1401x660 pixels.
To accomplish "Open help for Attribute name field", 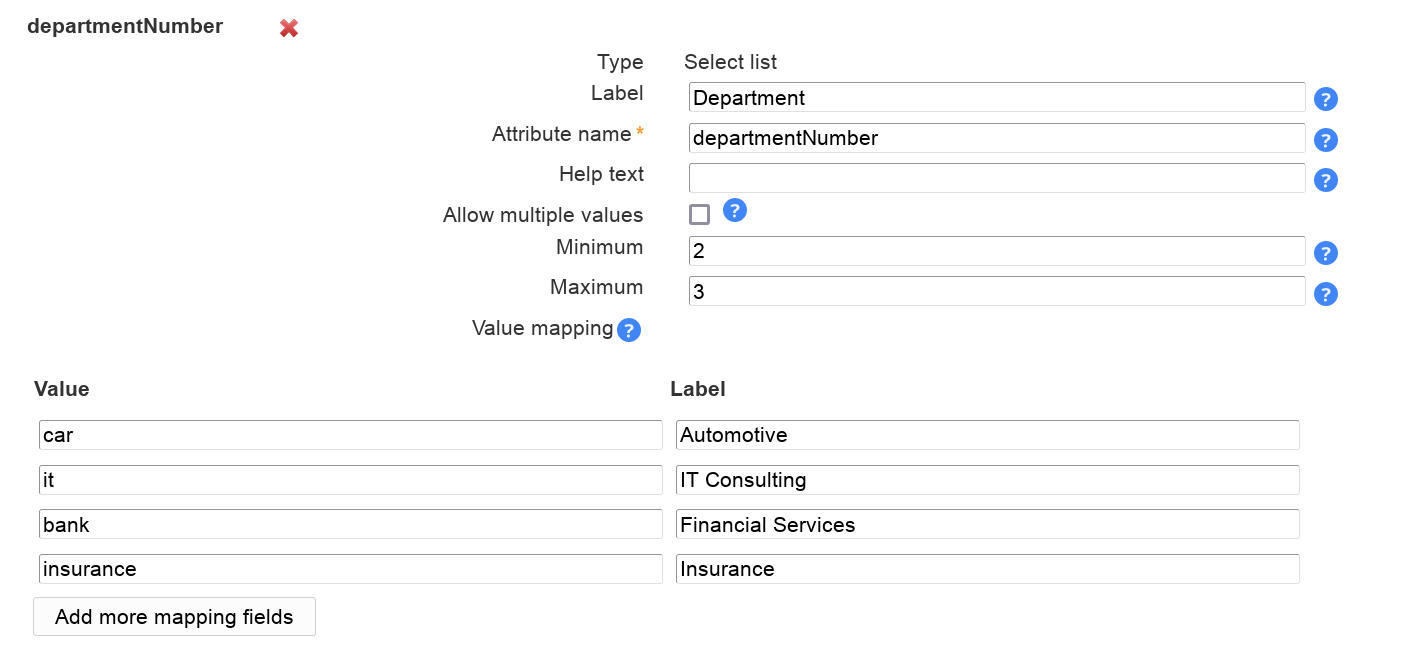I will (x=1325, y=140).
